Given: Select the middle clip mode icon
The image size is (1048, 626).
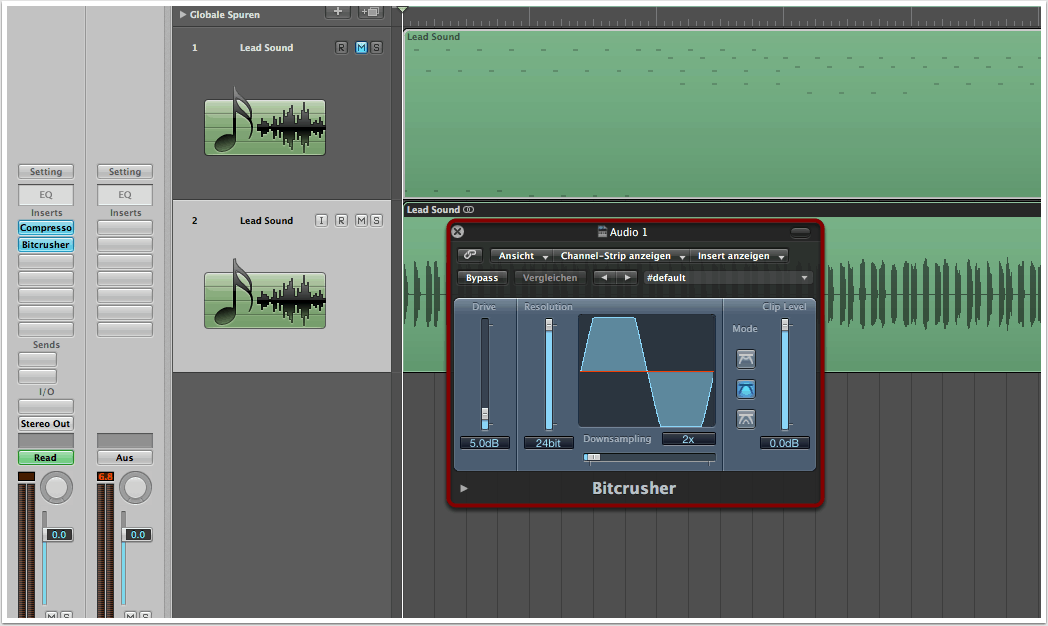Looking at the screenshot, I should pyautogui.click(x=746, y=389).
